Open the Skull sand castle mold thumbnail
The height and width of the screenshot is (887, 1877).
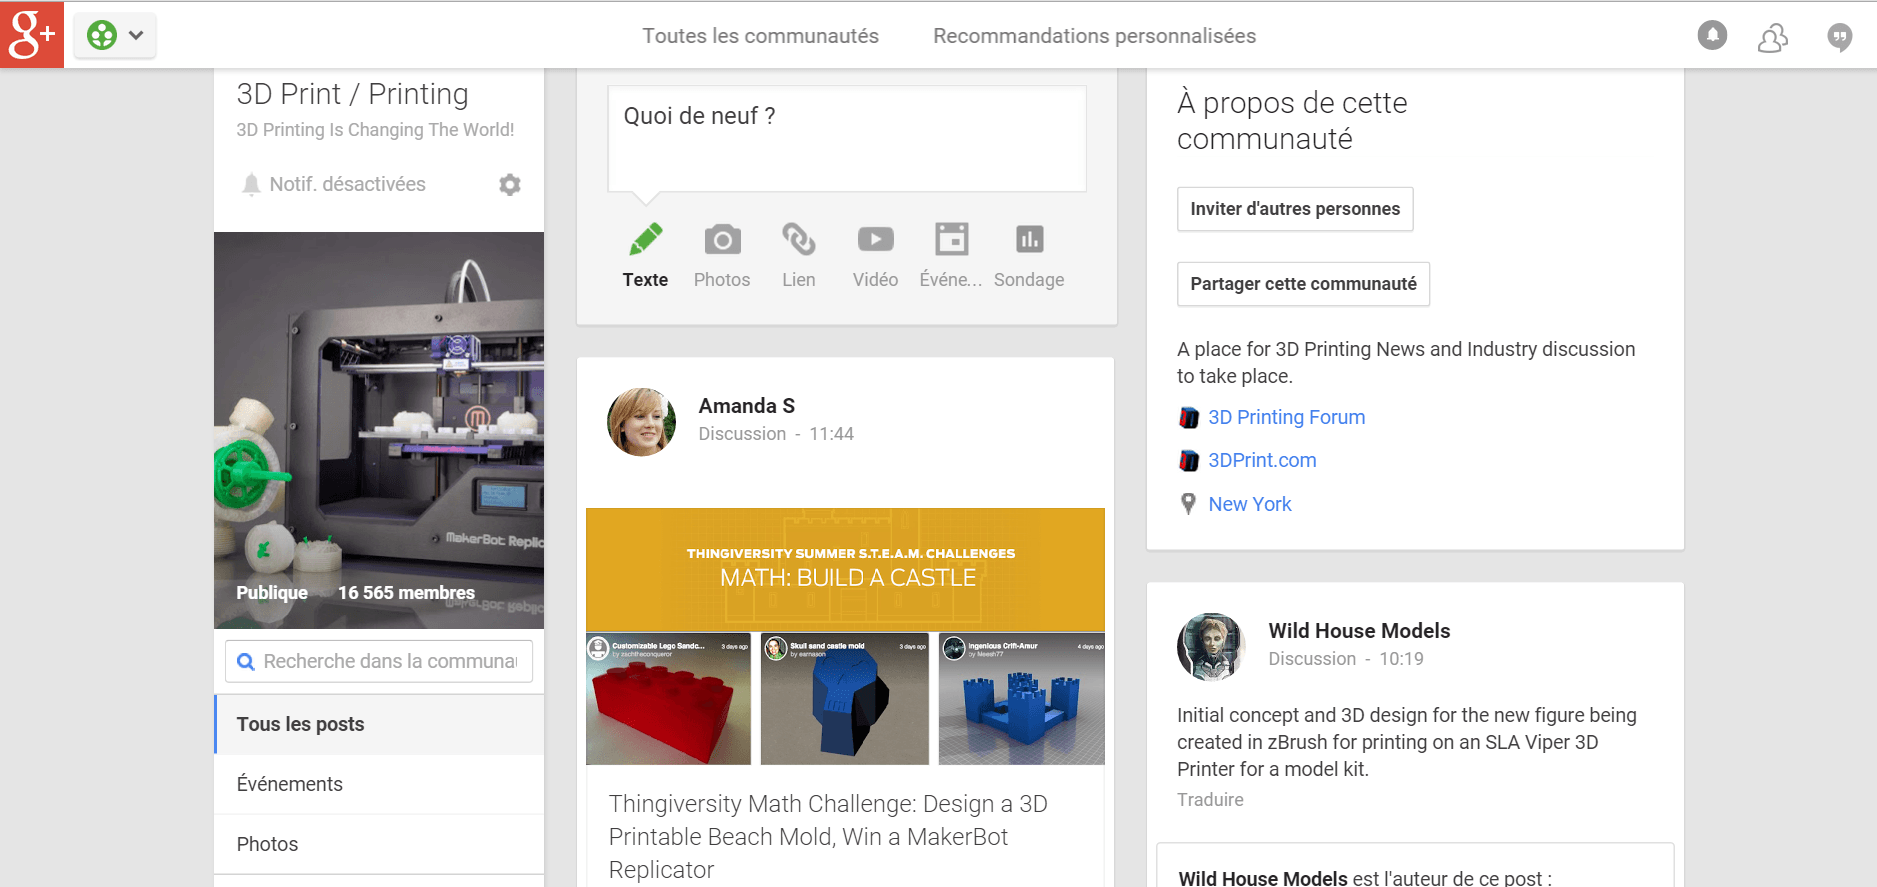click(844, 699)
